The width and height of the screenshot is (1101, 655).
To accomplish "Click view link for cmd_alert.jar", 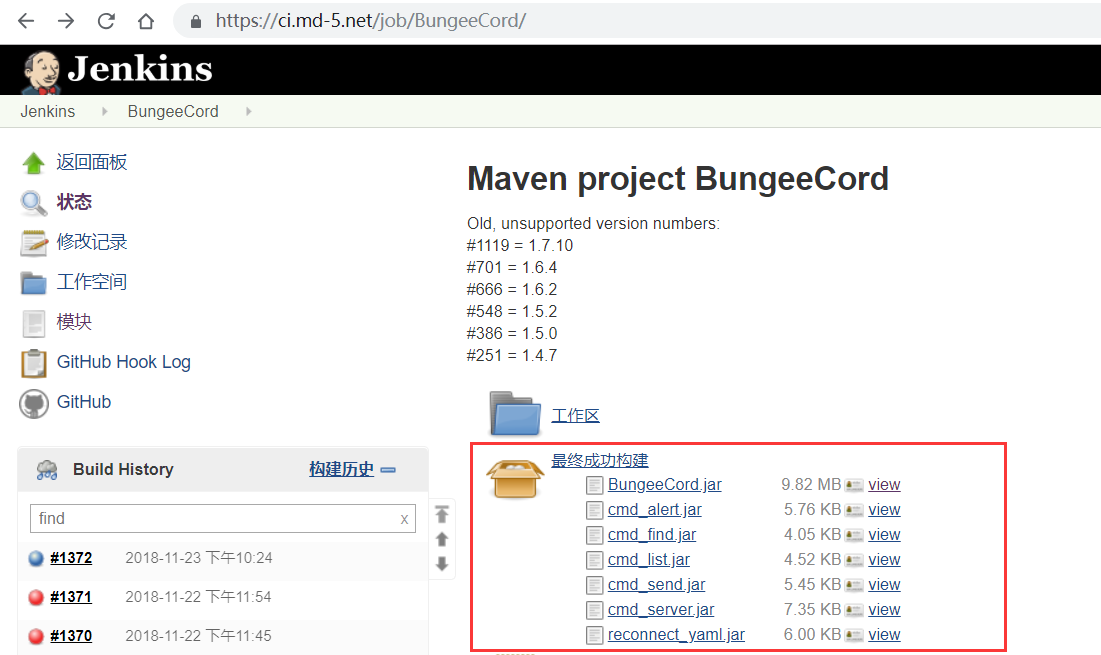I will tap(884, 510).
